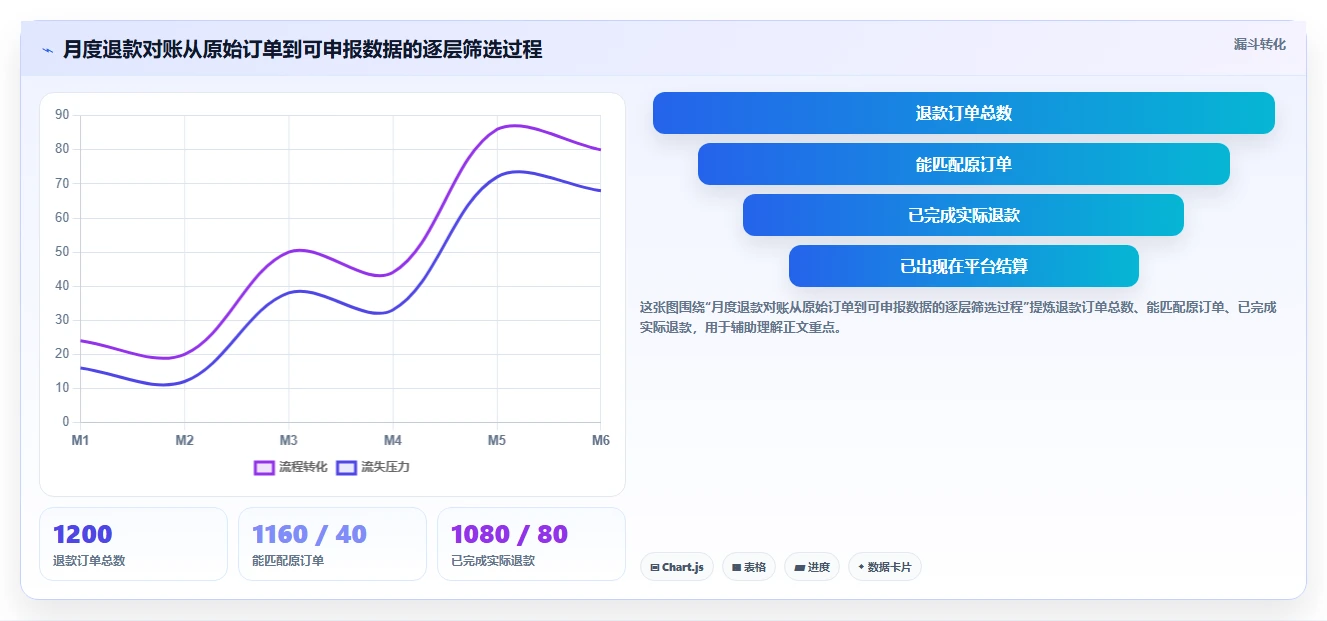1327x621 pixels.
Task: Click the purple 流程转化 legend swatch
Action: 264,467
